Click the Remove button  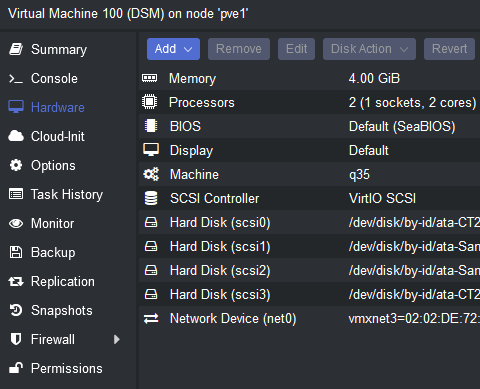[x=239, y=49]
